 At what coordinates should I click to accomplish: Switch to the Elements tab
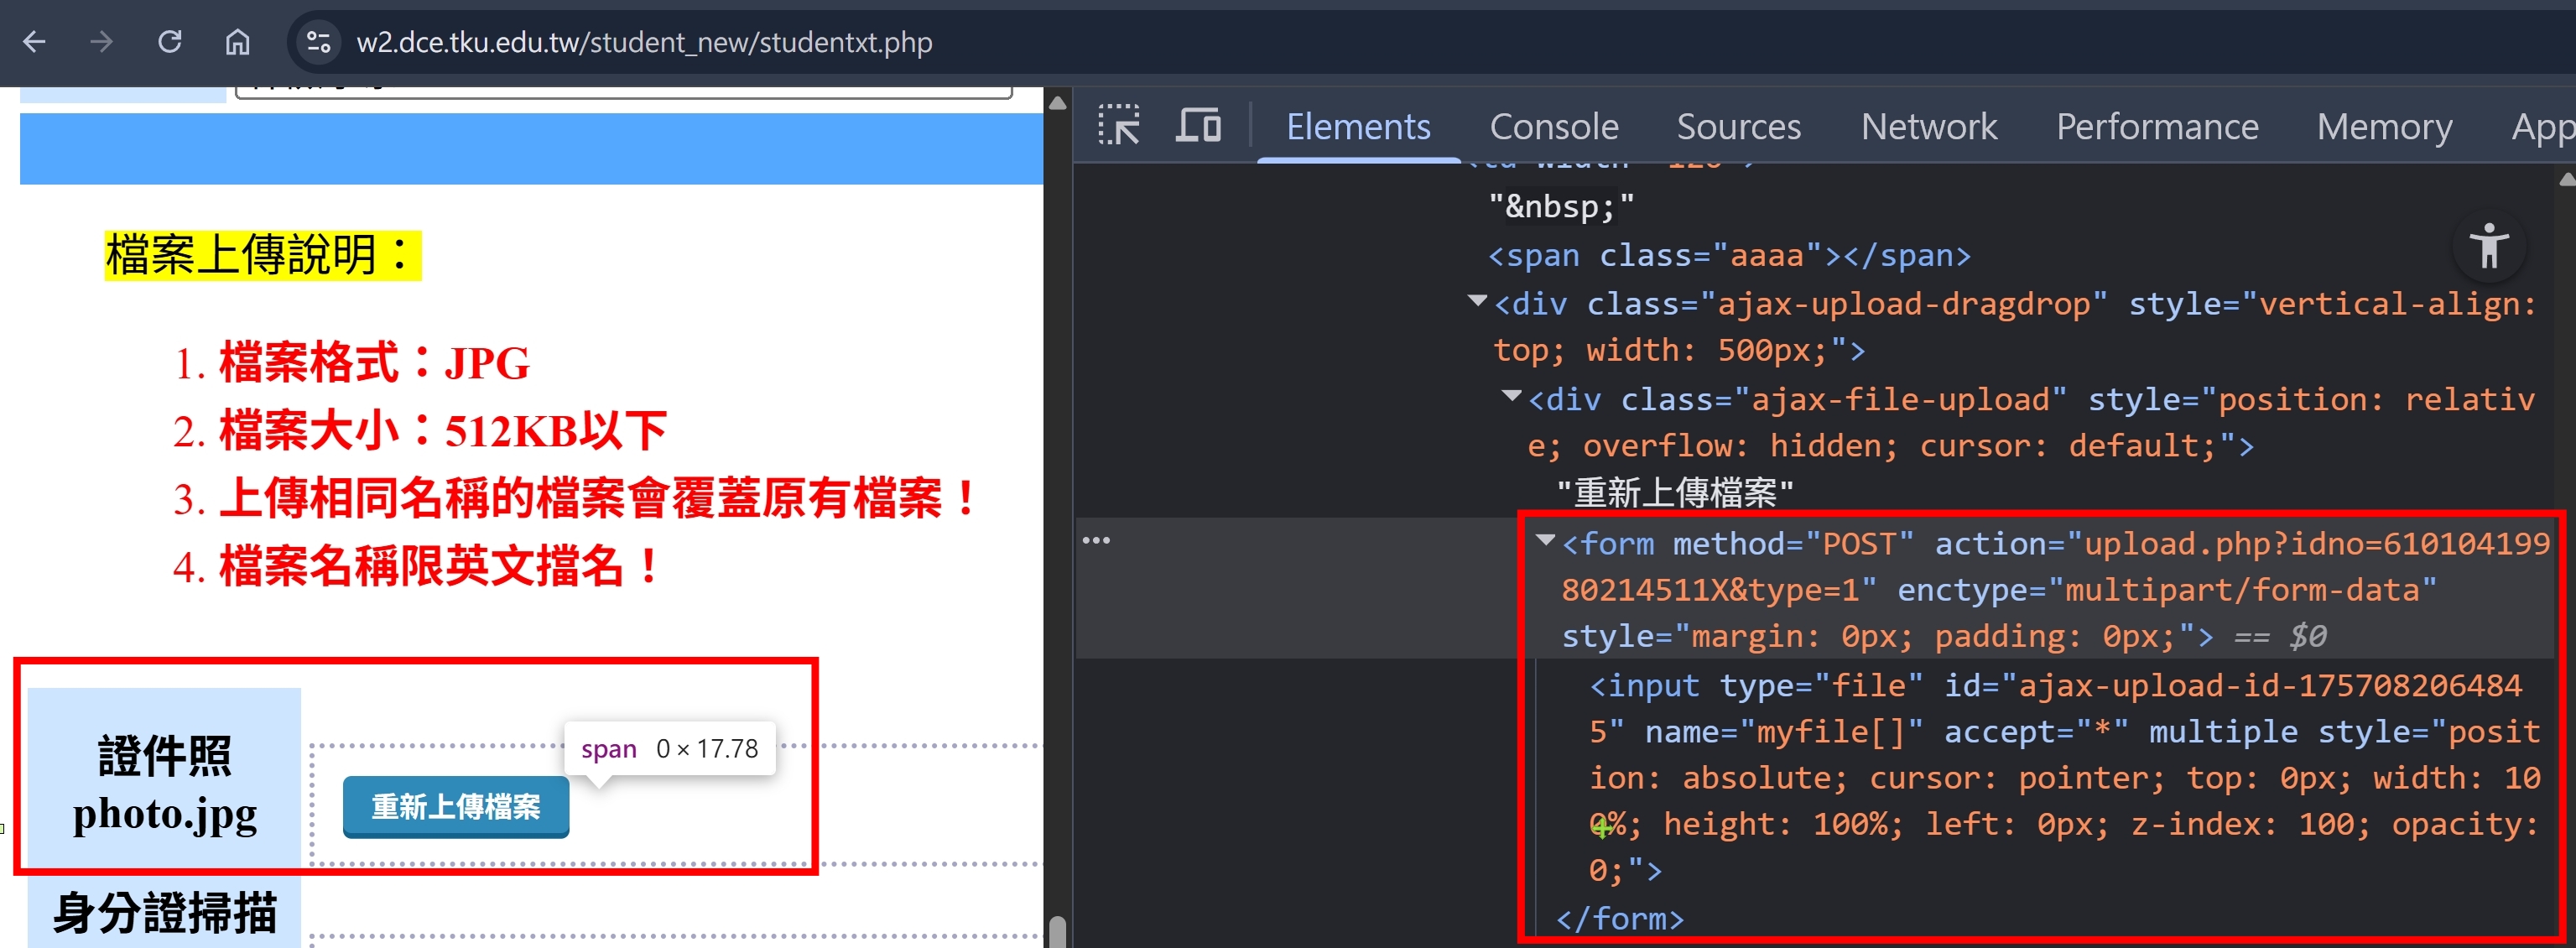click(1358, 127)
